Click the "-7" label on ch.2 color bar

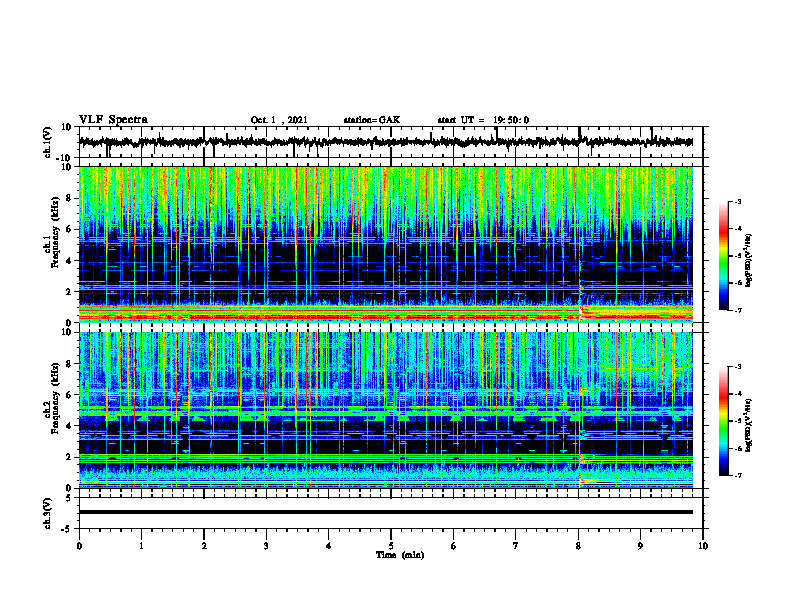pyautogui.click(x=737, y=476)
